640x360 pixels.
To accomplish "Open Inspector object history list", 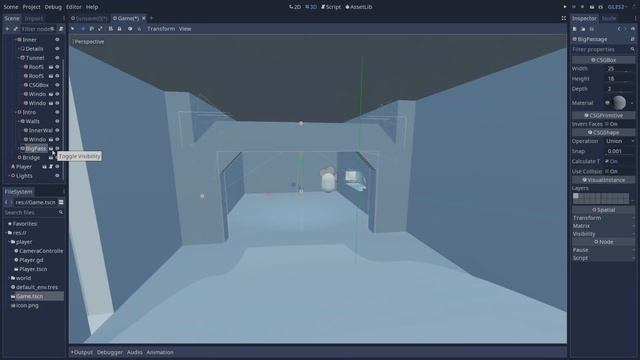I will point(633,29).
